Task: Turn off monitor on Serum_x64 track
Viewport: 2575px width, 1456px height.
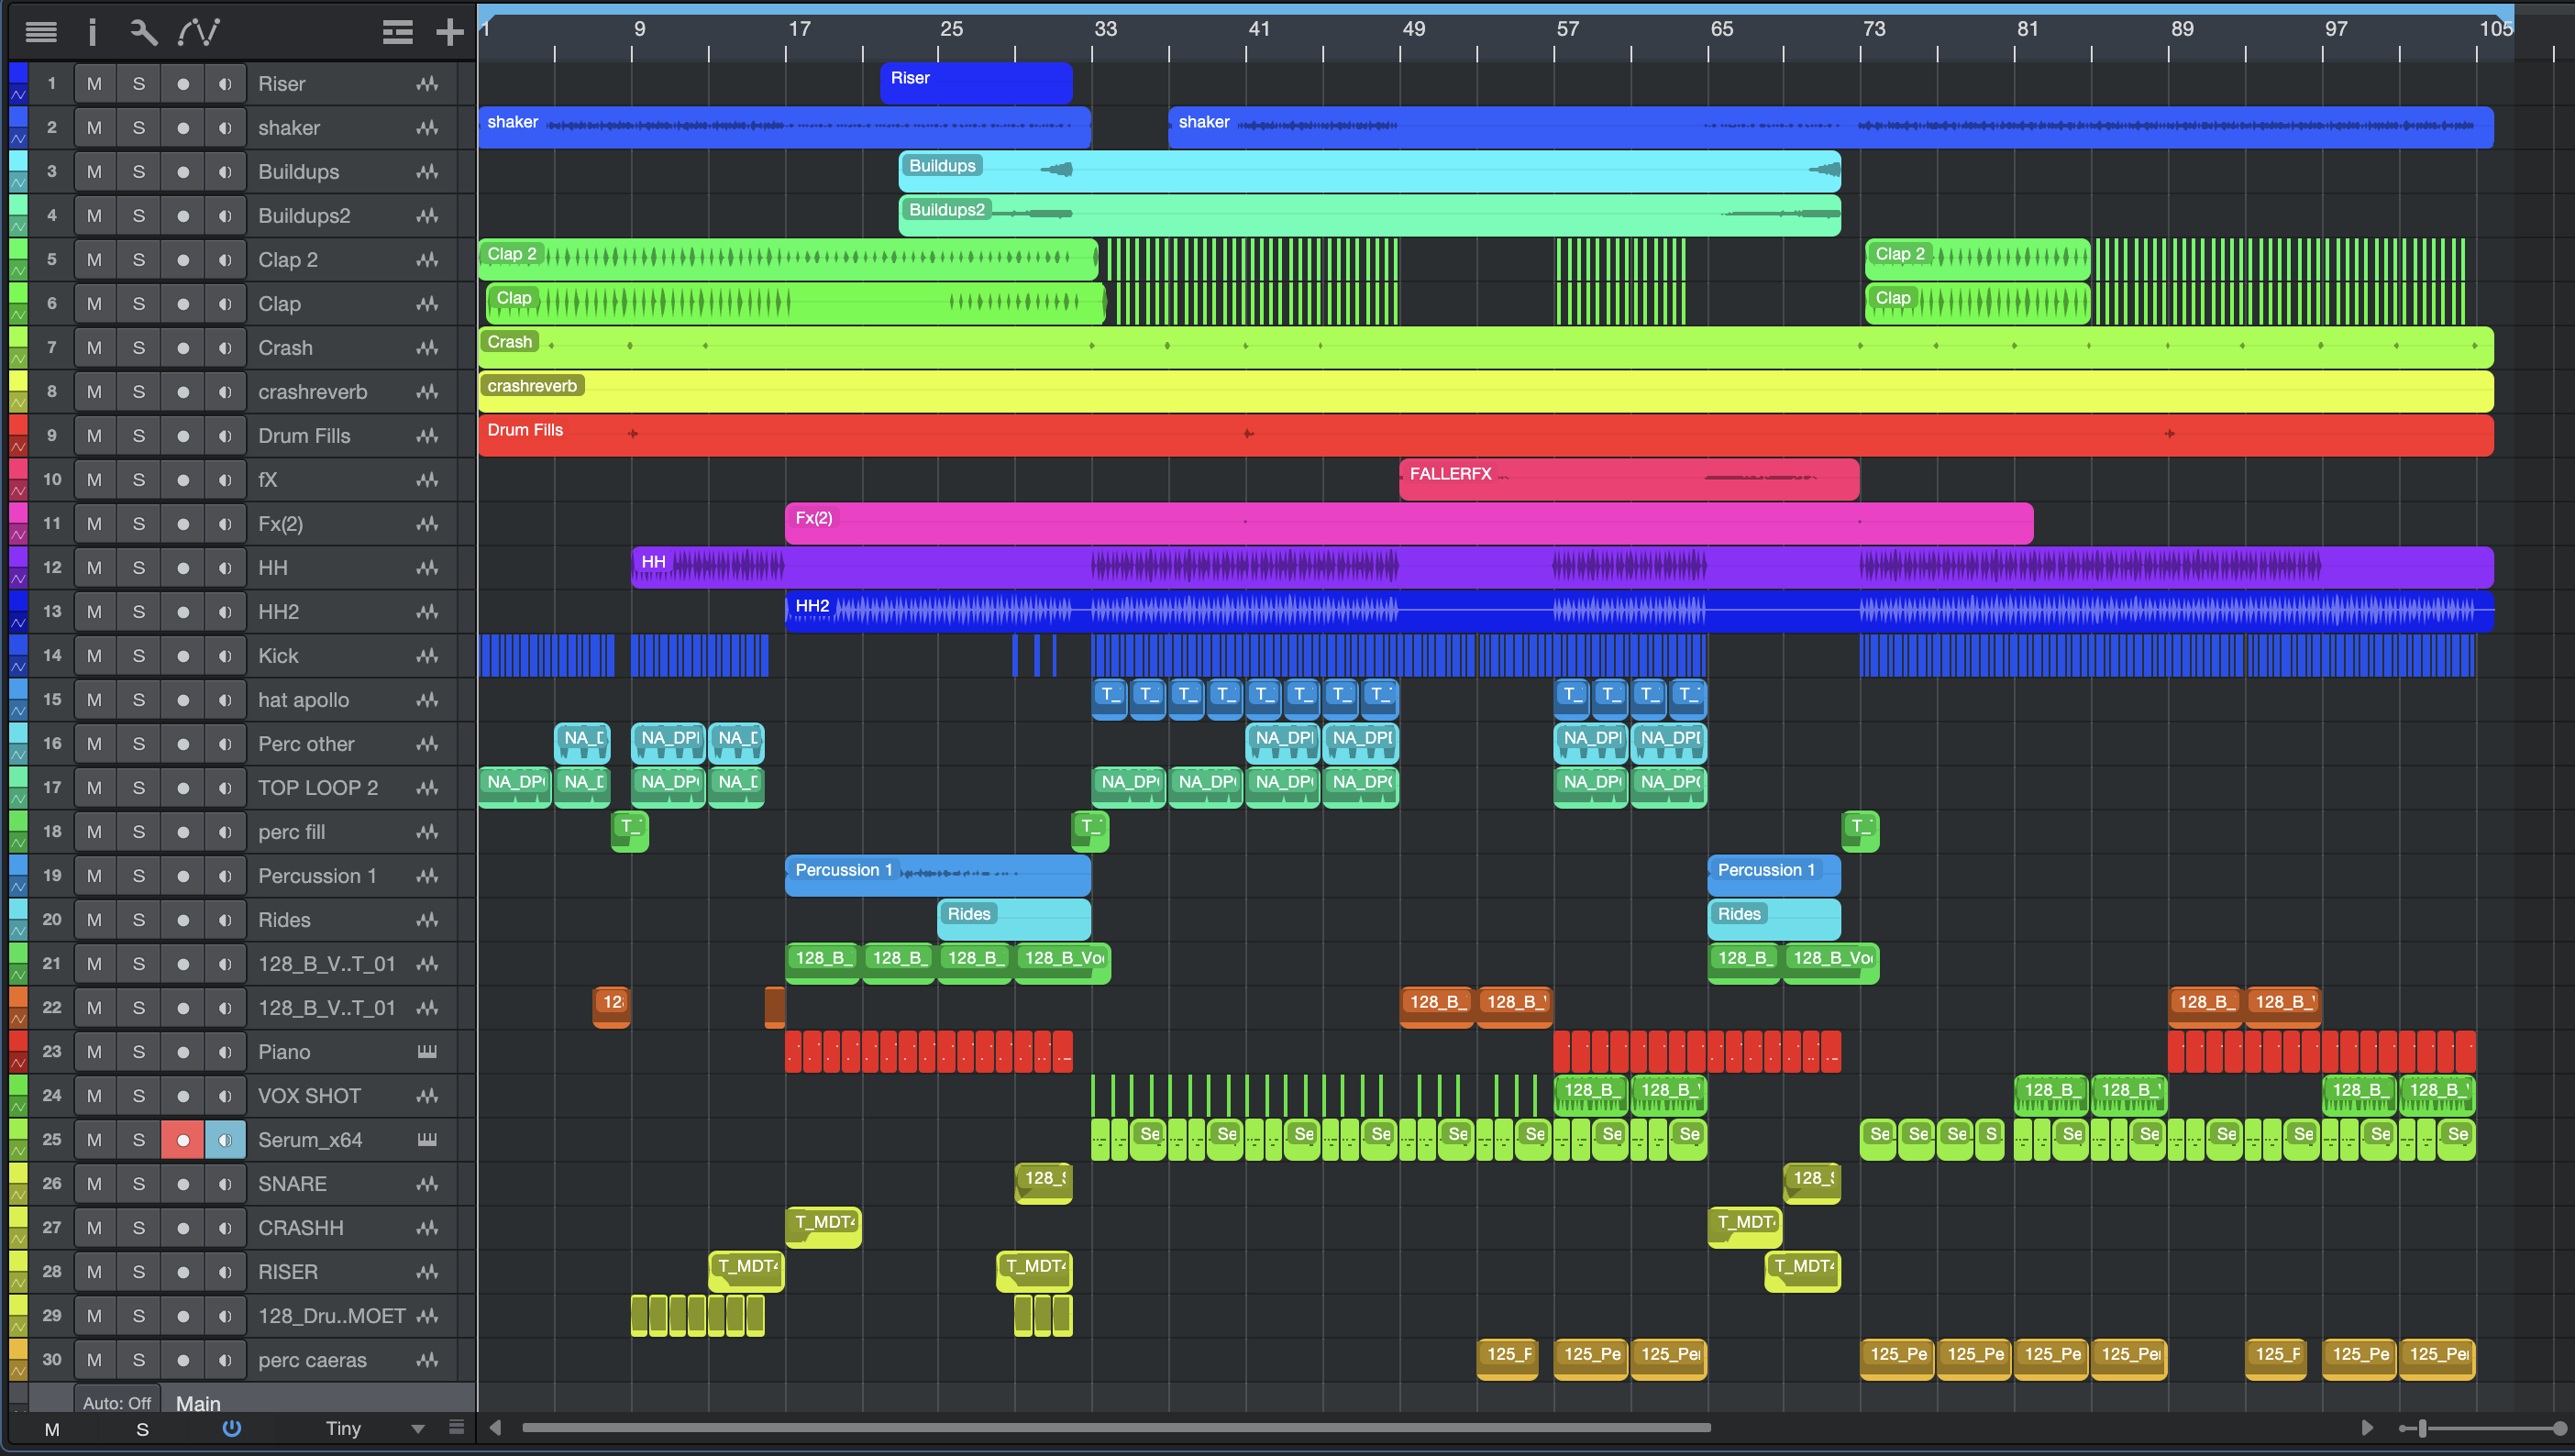Action: tap(225, 1140)
